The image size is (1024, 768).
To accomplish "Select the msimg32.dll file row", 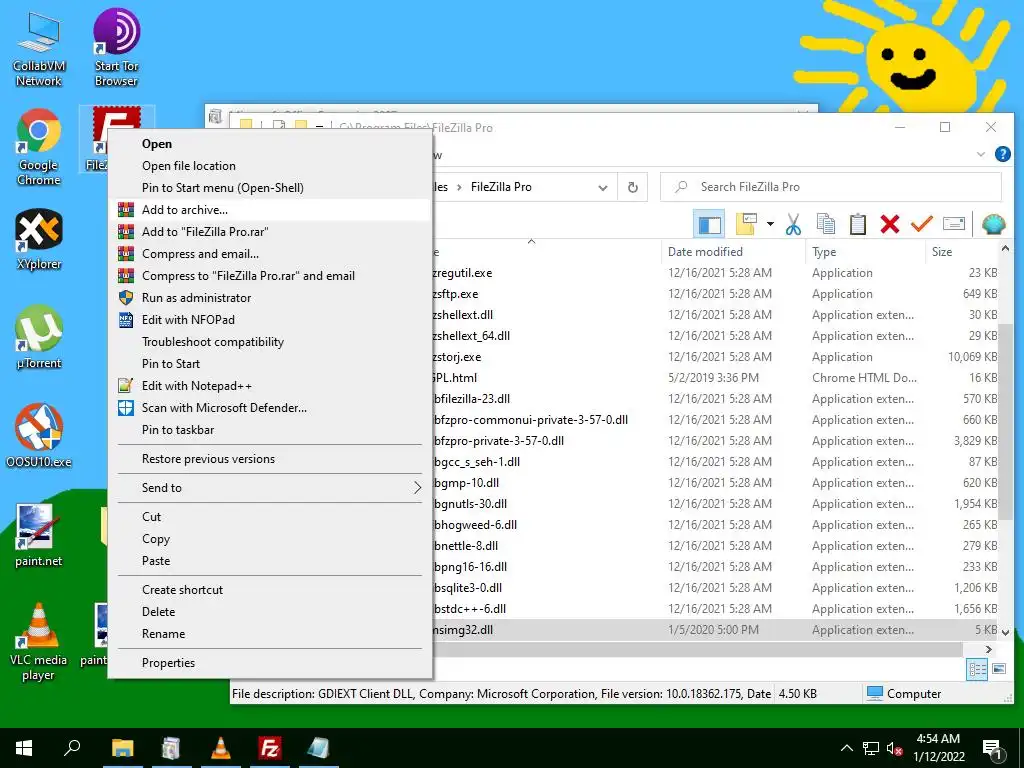I will pyautogui.click(x=715, y=630).
